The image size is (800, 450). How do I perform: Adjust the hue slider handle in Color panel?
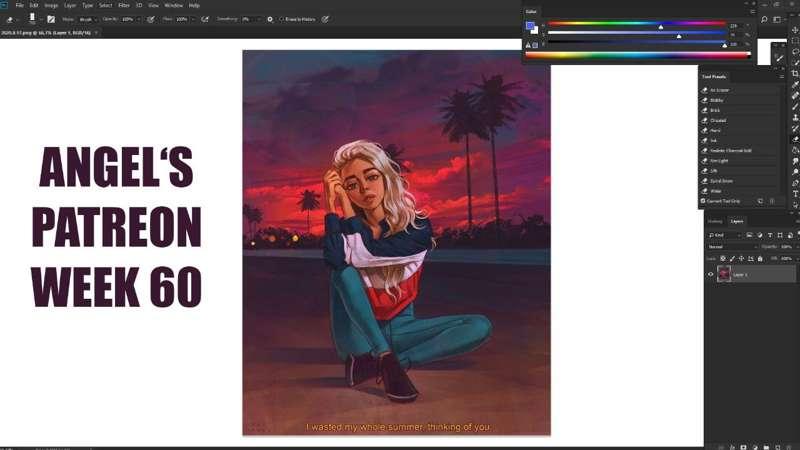click(661, 27)
